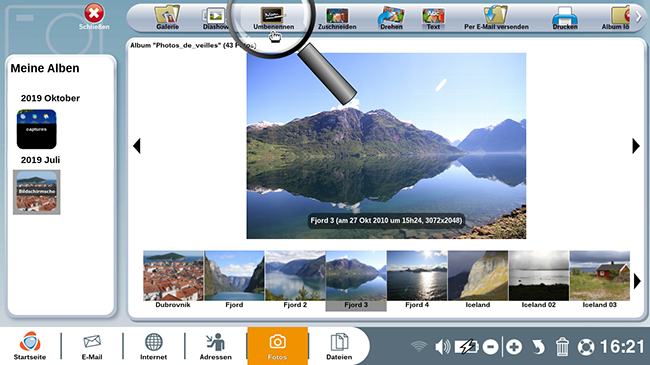This screenshot has height=365, width=650.
Task: Zoom out with minus icon
Action: tap(490, 347)
